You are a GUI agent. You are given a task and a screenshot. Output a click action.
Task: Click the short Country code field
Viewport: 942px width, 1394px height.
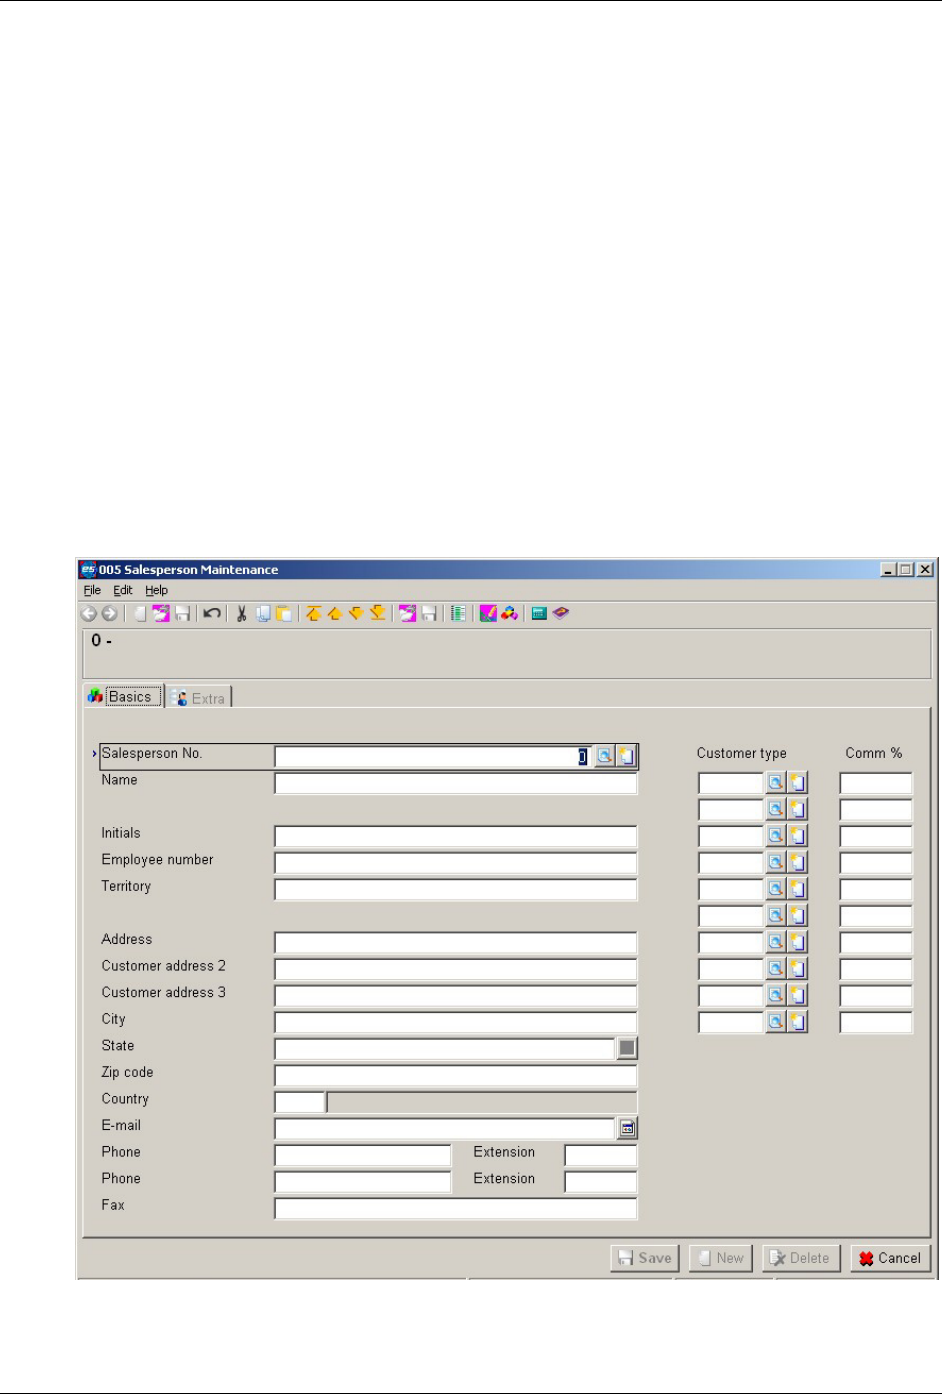(x=300, y=1103)
